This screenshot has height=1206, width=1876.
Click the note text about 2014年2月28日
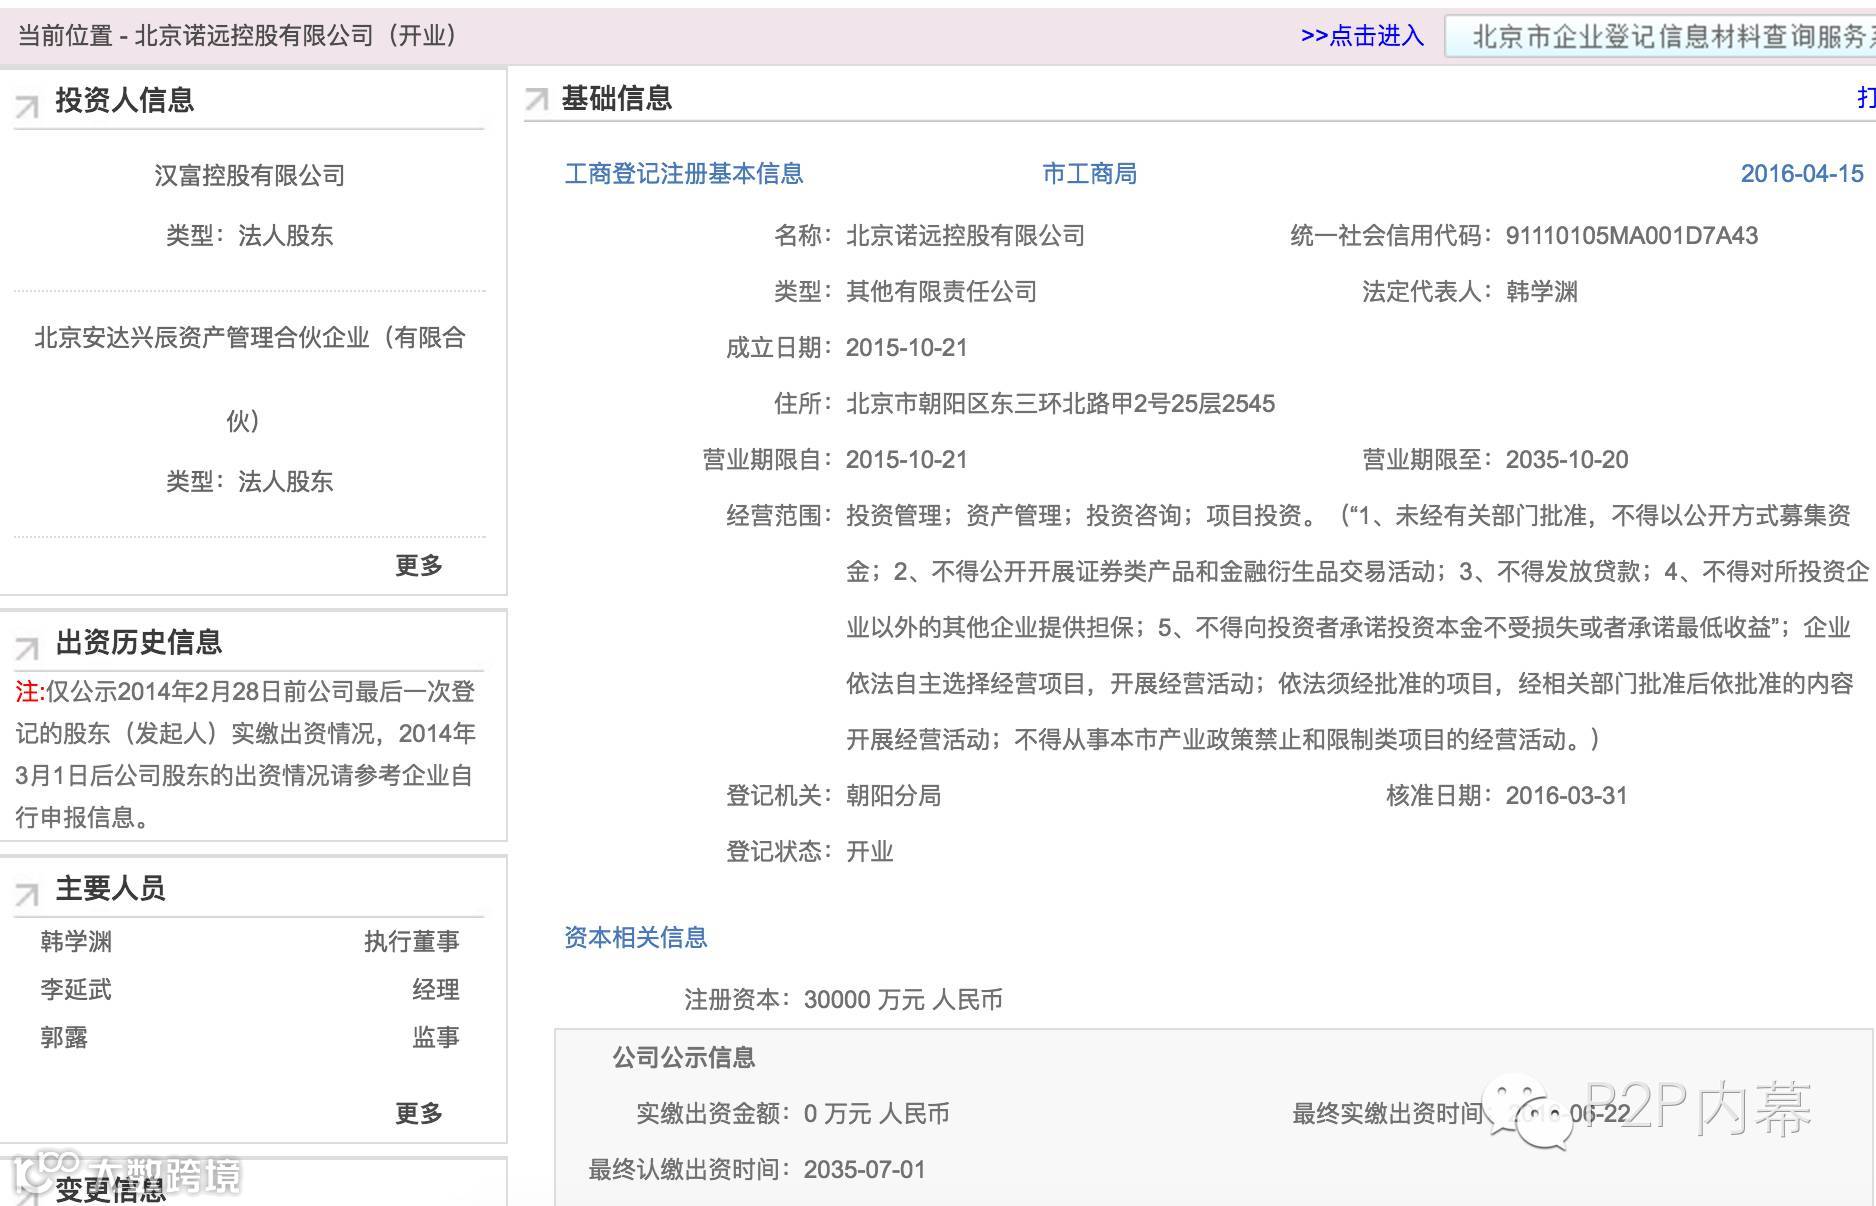245,754
